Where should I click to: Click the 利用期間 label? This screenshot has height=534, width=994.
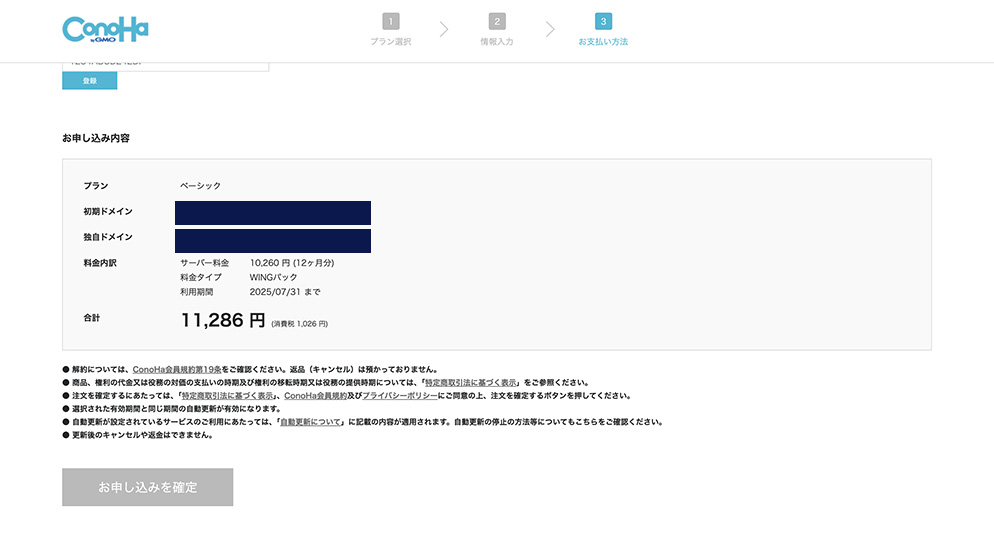click(197, 292)
